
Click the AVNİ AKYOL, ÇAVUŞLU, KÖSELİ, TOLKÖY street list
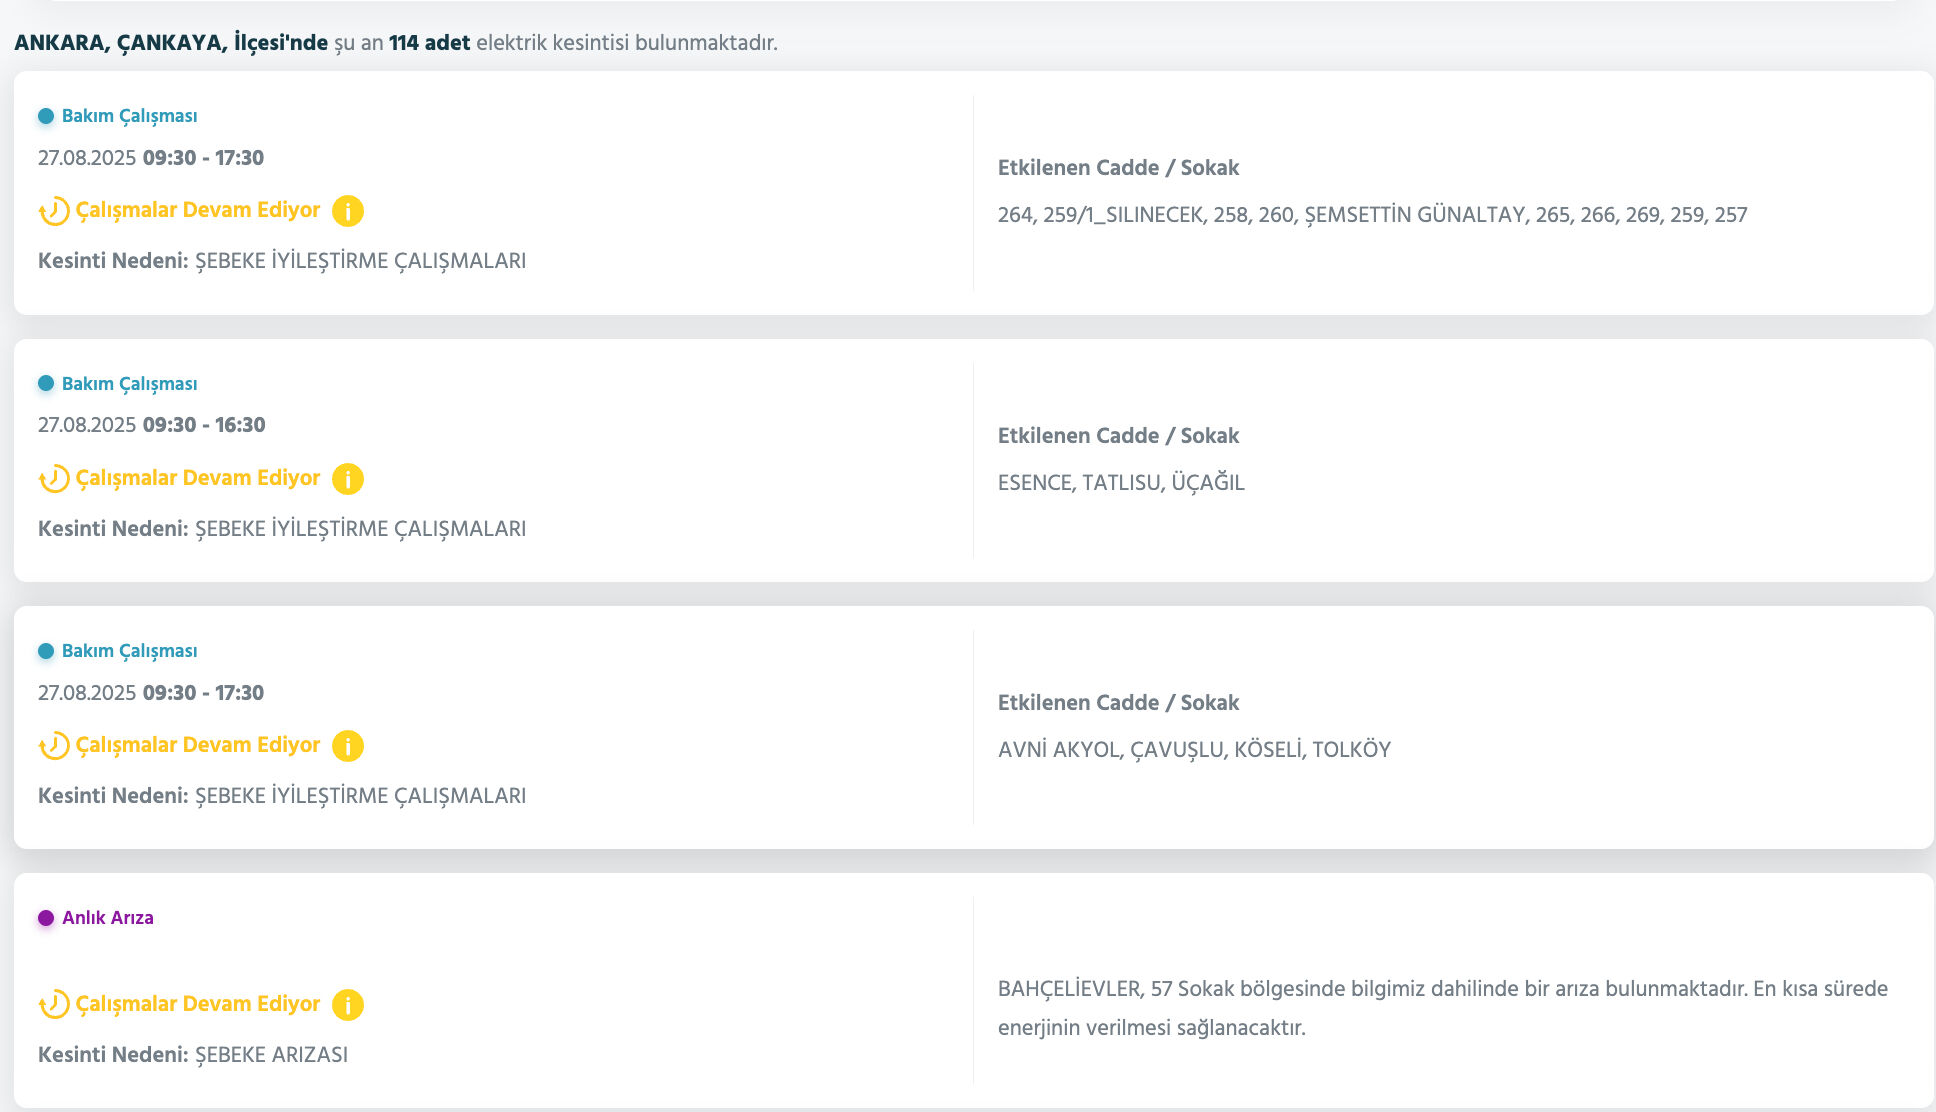1194,750
